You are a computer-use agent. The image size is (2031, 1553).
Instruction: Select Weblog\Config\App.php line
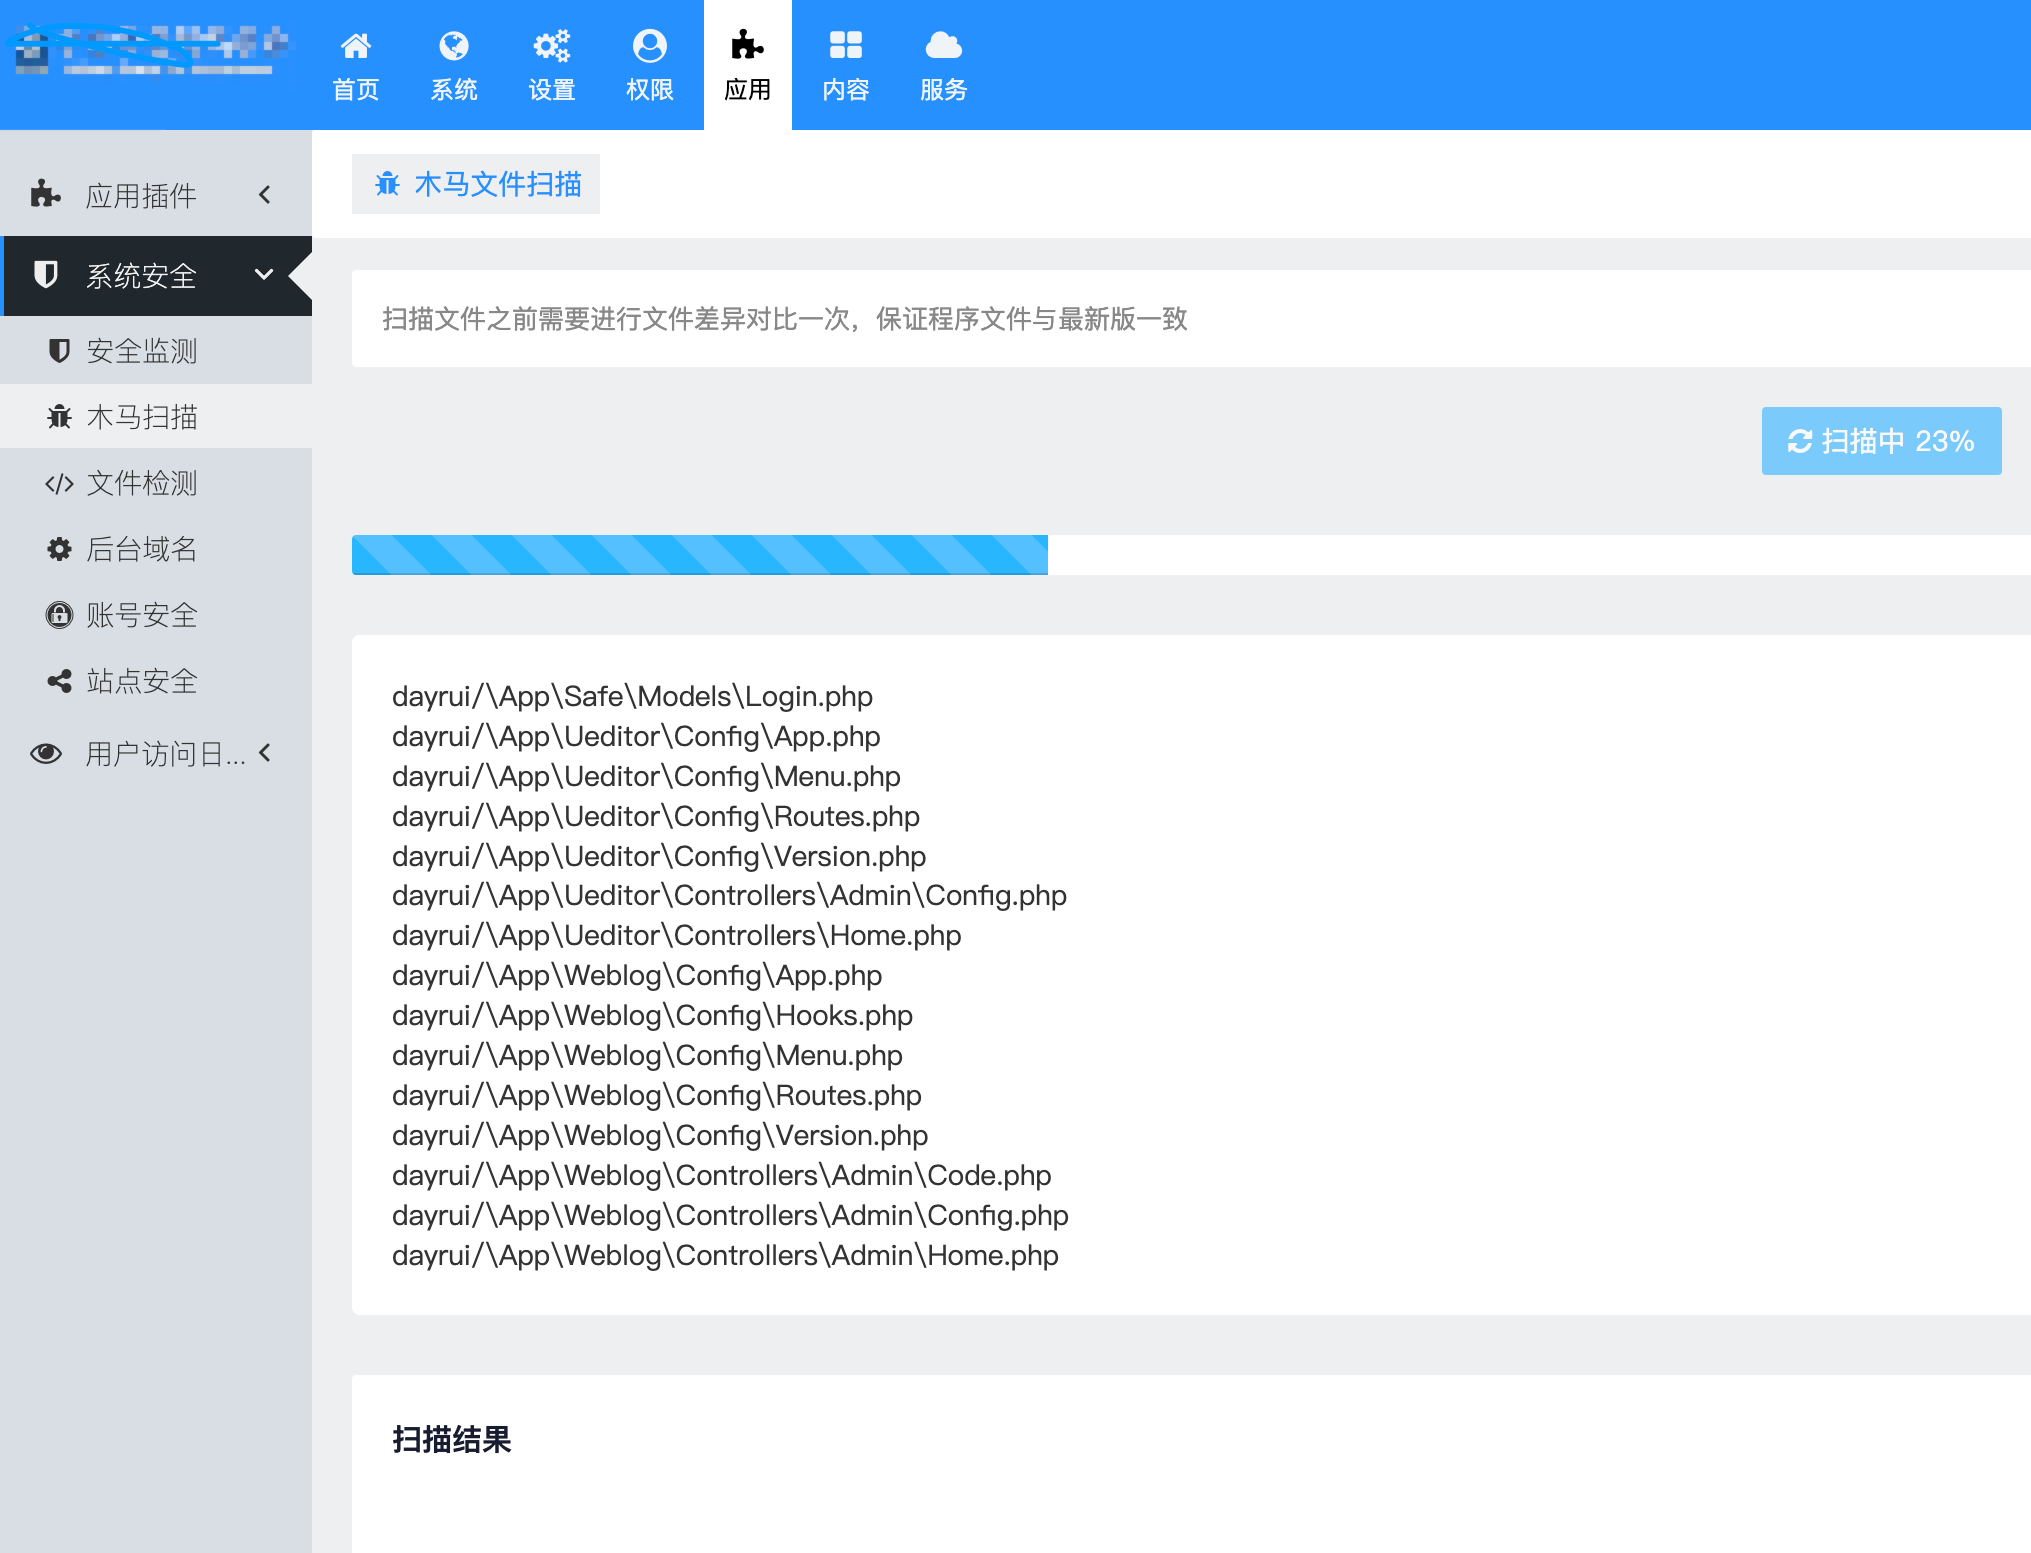(637, 975)
